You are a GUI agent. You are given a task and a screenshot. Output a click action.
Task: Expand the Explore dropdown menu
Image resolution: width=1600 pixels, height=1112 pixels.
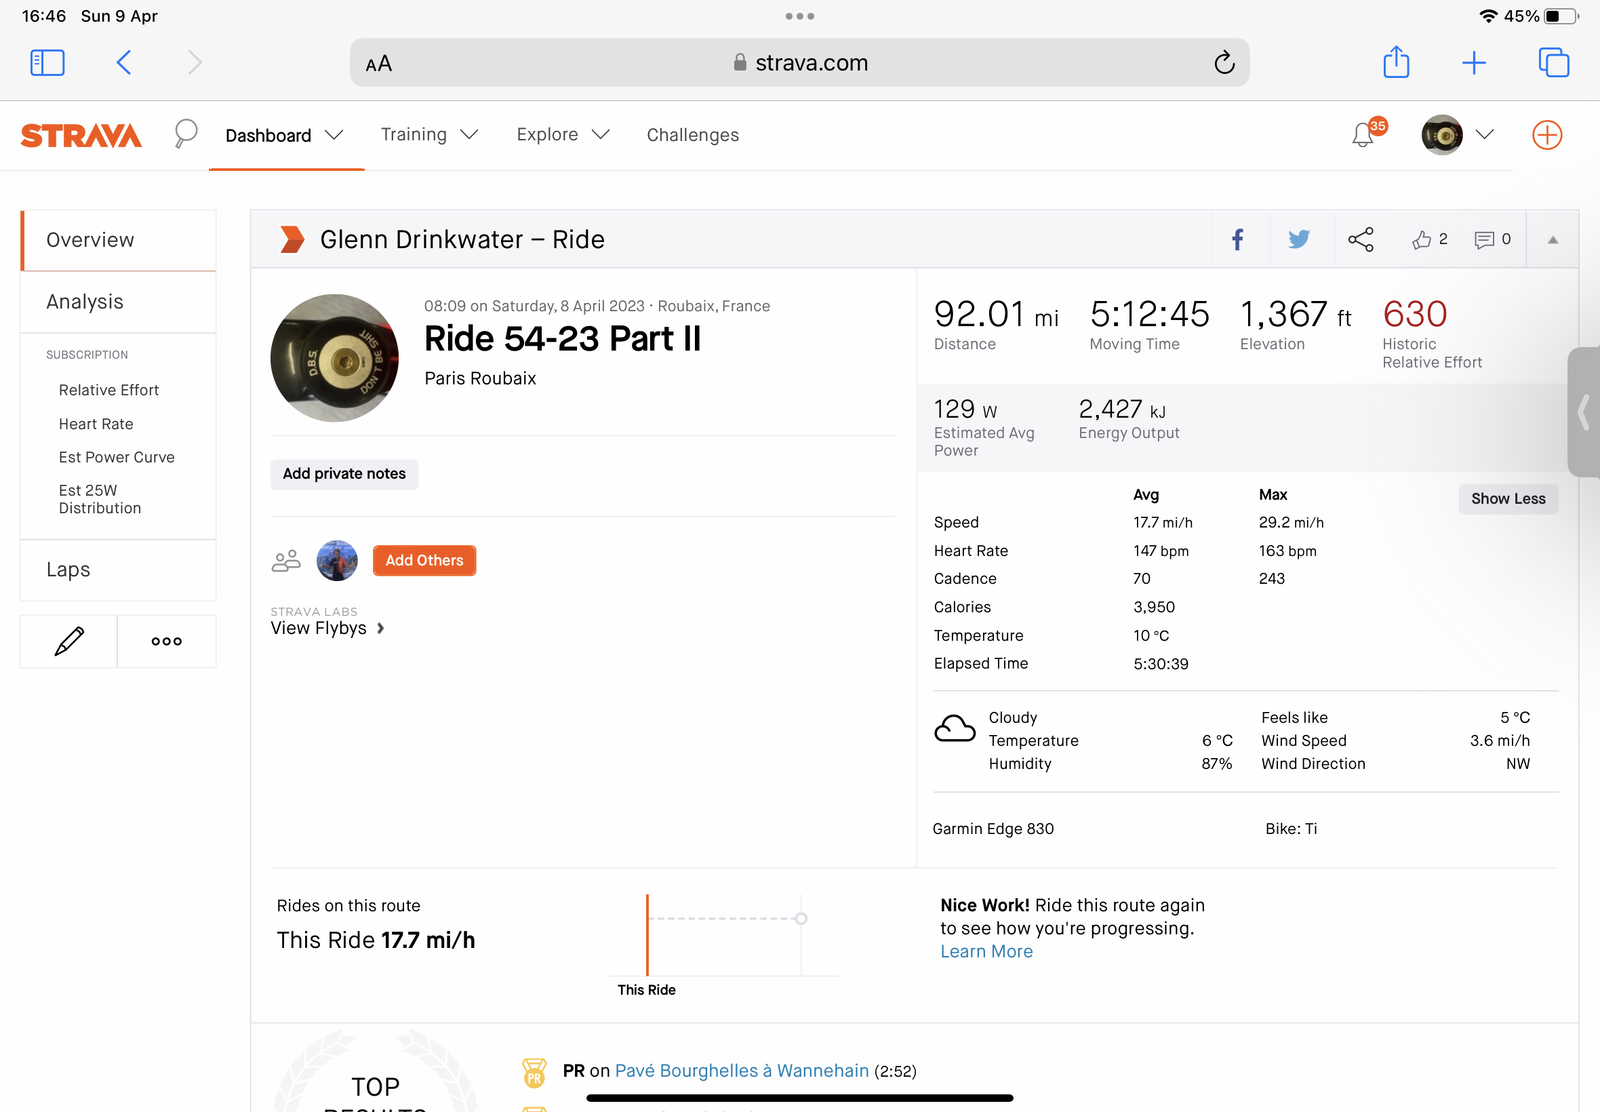pos(562,135)
